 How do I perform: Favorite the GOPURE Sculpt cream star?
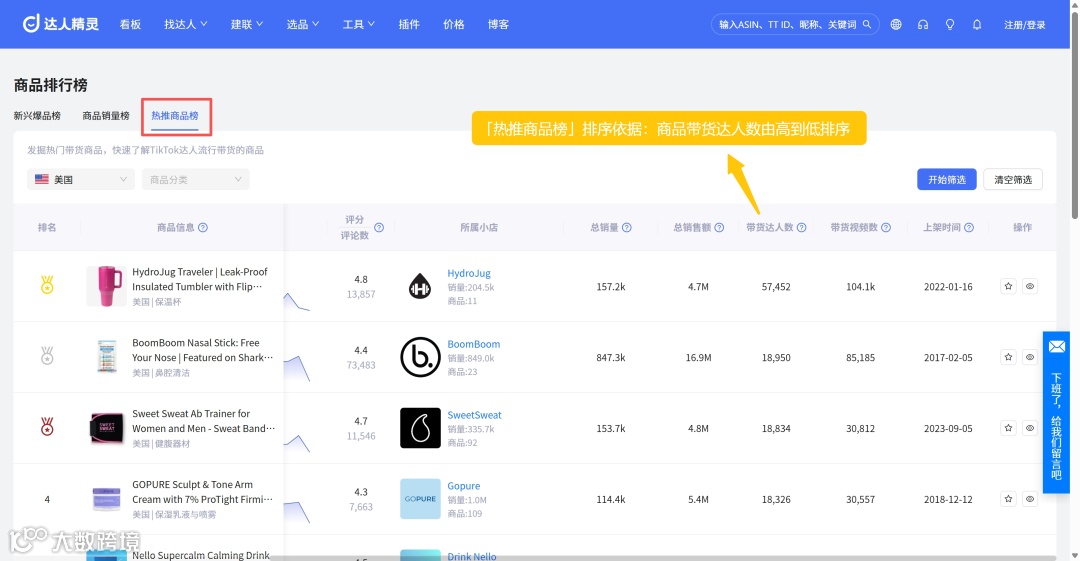tap(1008, 499)
